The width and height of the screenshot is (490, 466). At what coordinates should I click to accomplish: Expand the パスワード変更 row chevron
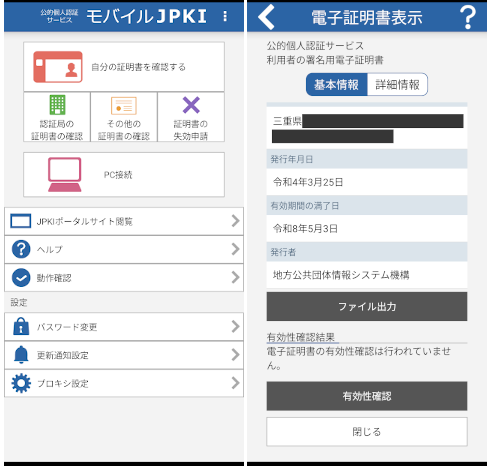(235, 326)
